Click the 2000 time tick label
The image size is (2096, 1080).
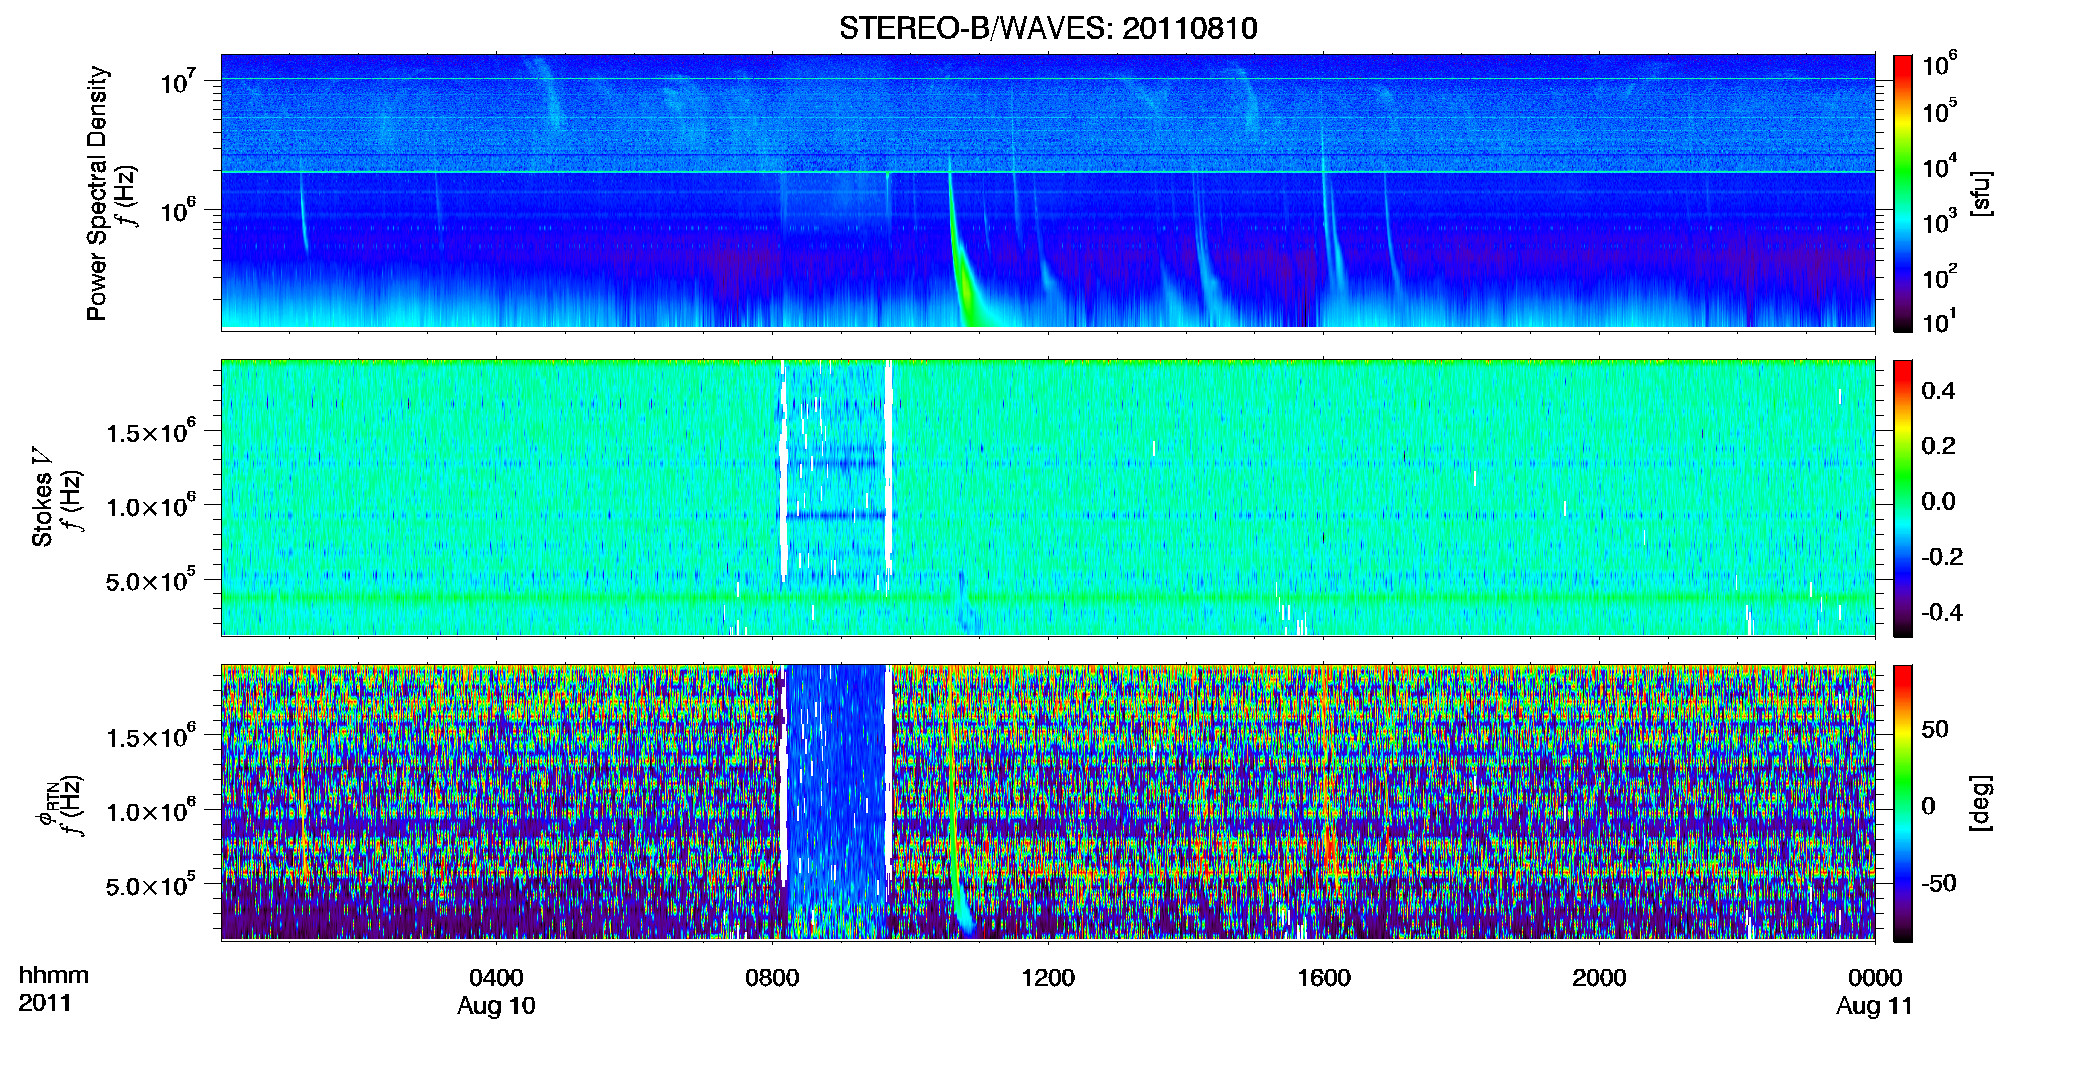1599,977
